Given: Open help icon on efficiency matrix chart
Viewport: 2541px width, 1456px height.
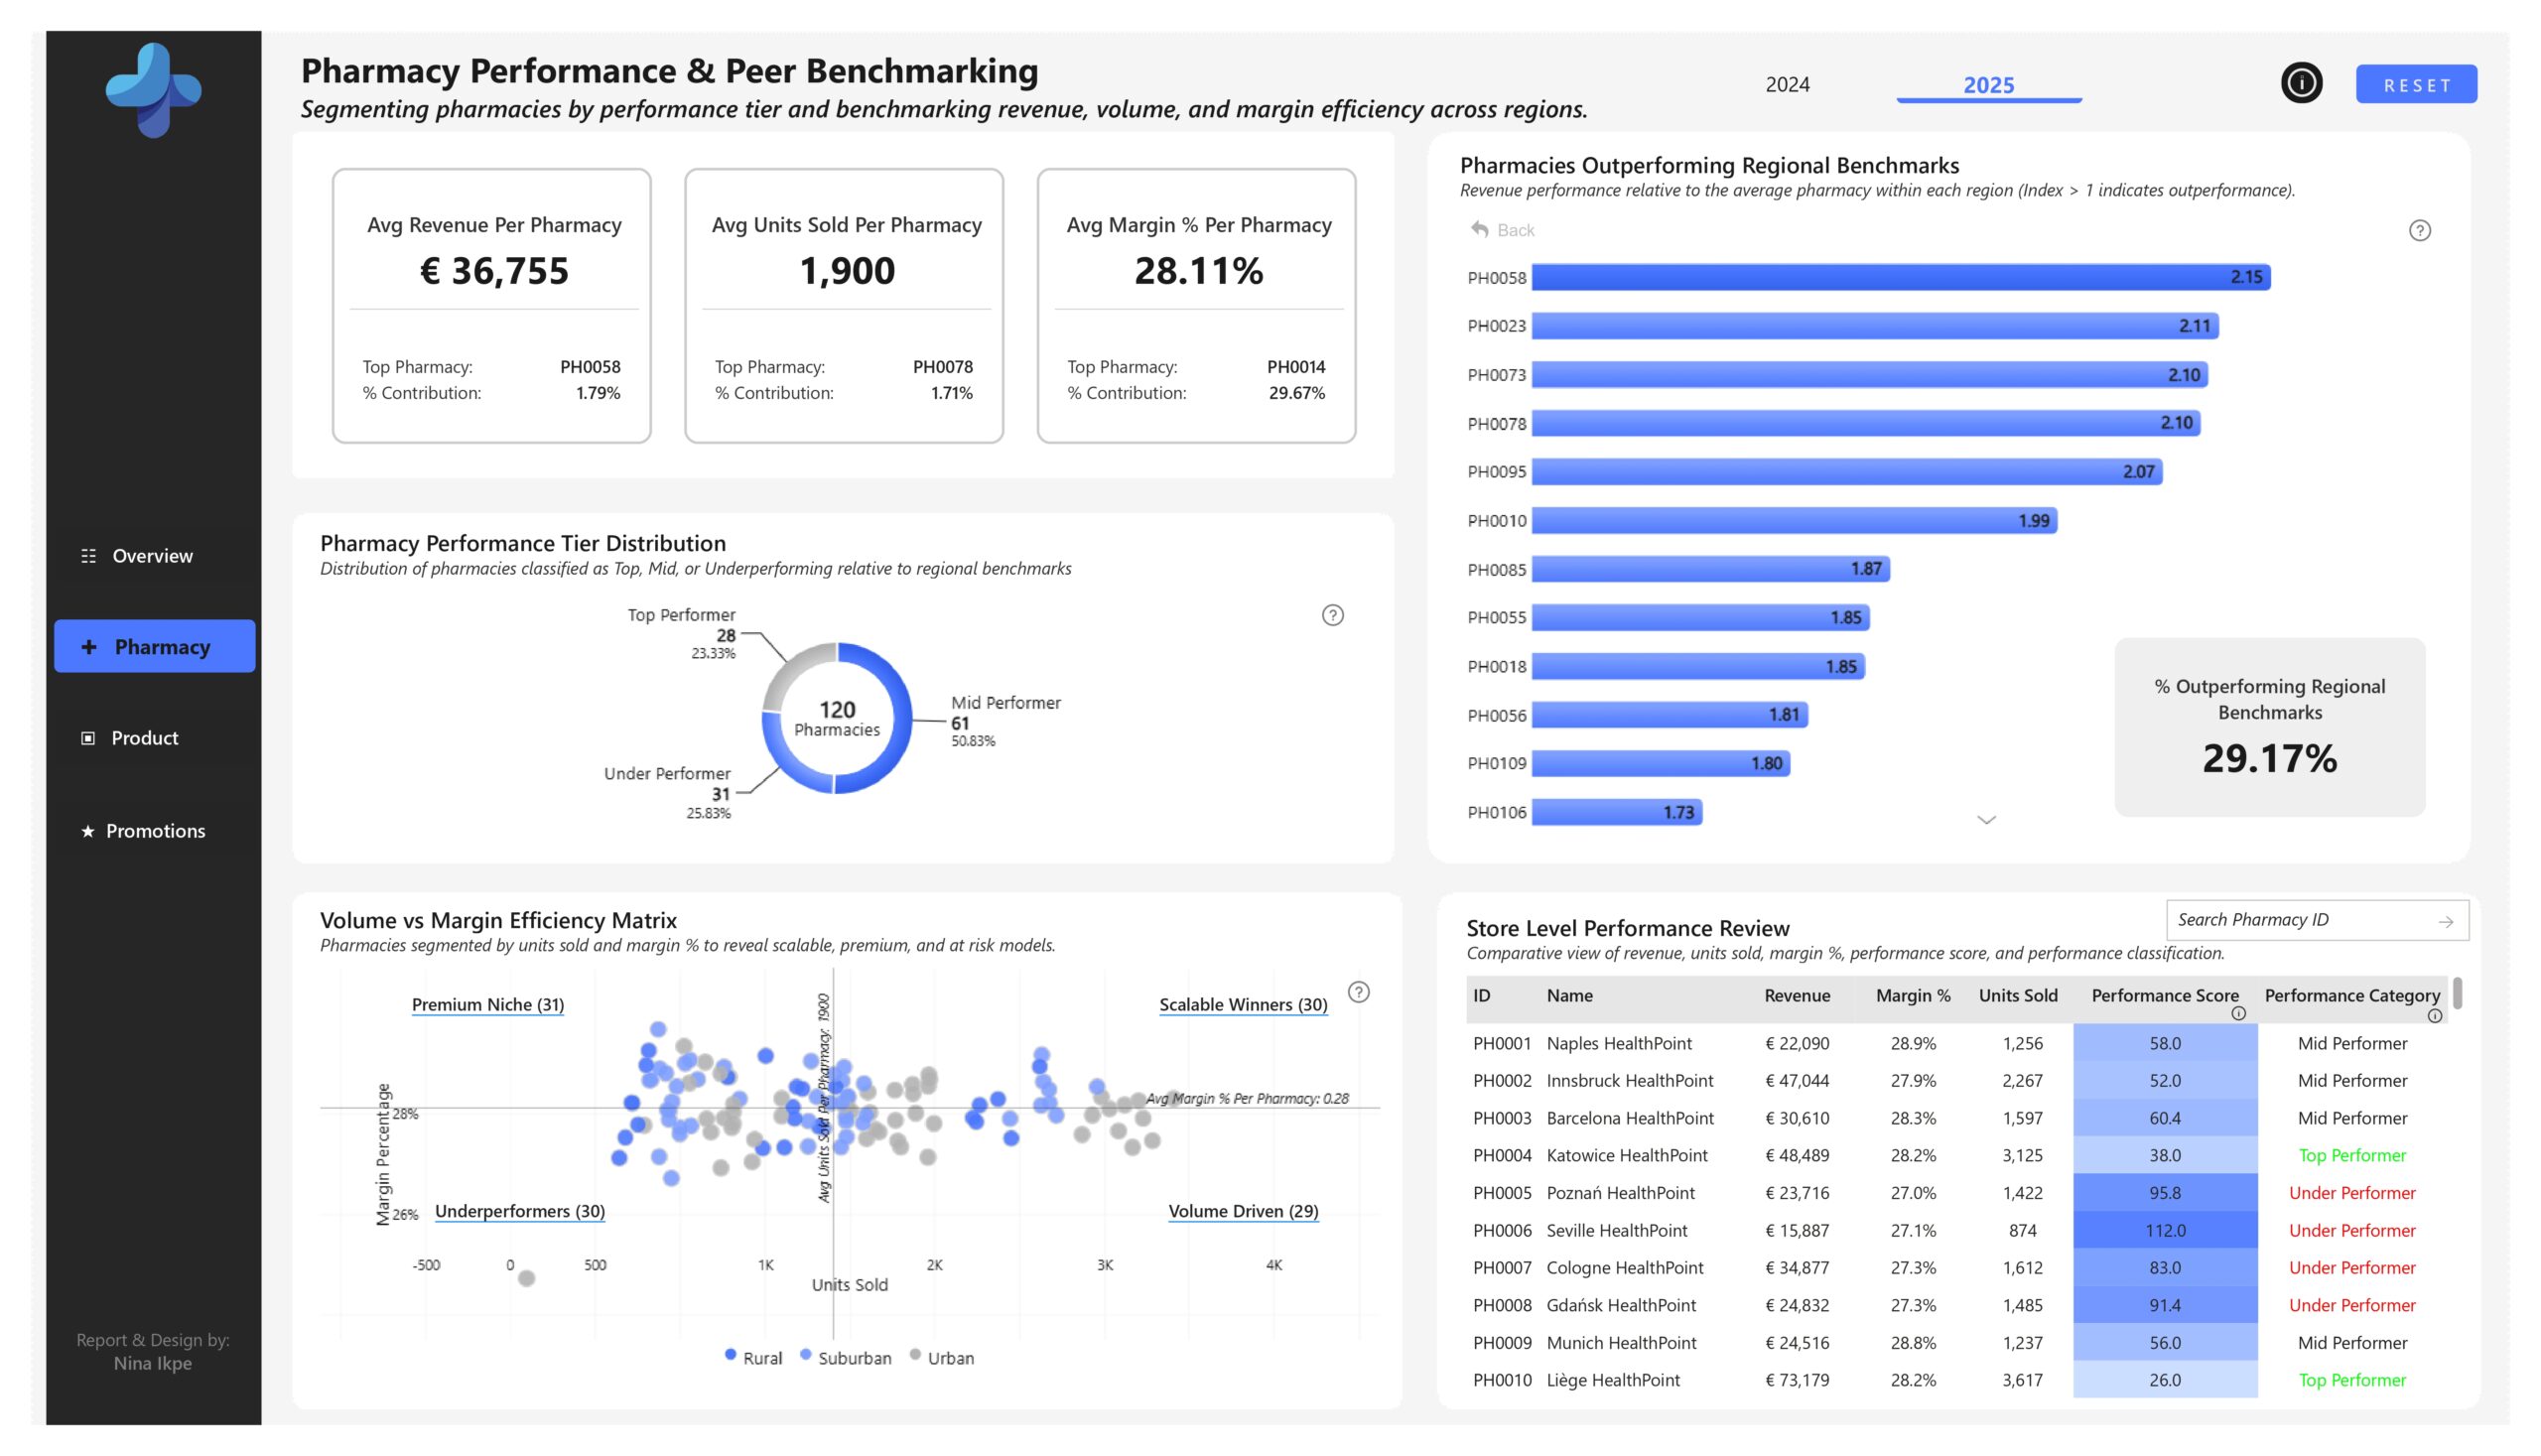Looking at the screenshot, I should coord(1357,992).
